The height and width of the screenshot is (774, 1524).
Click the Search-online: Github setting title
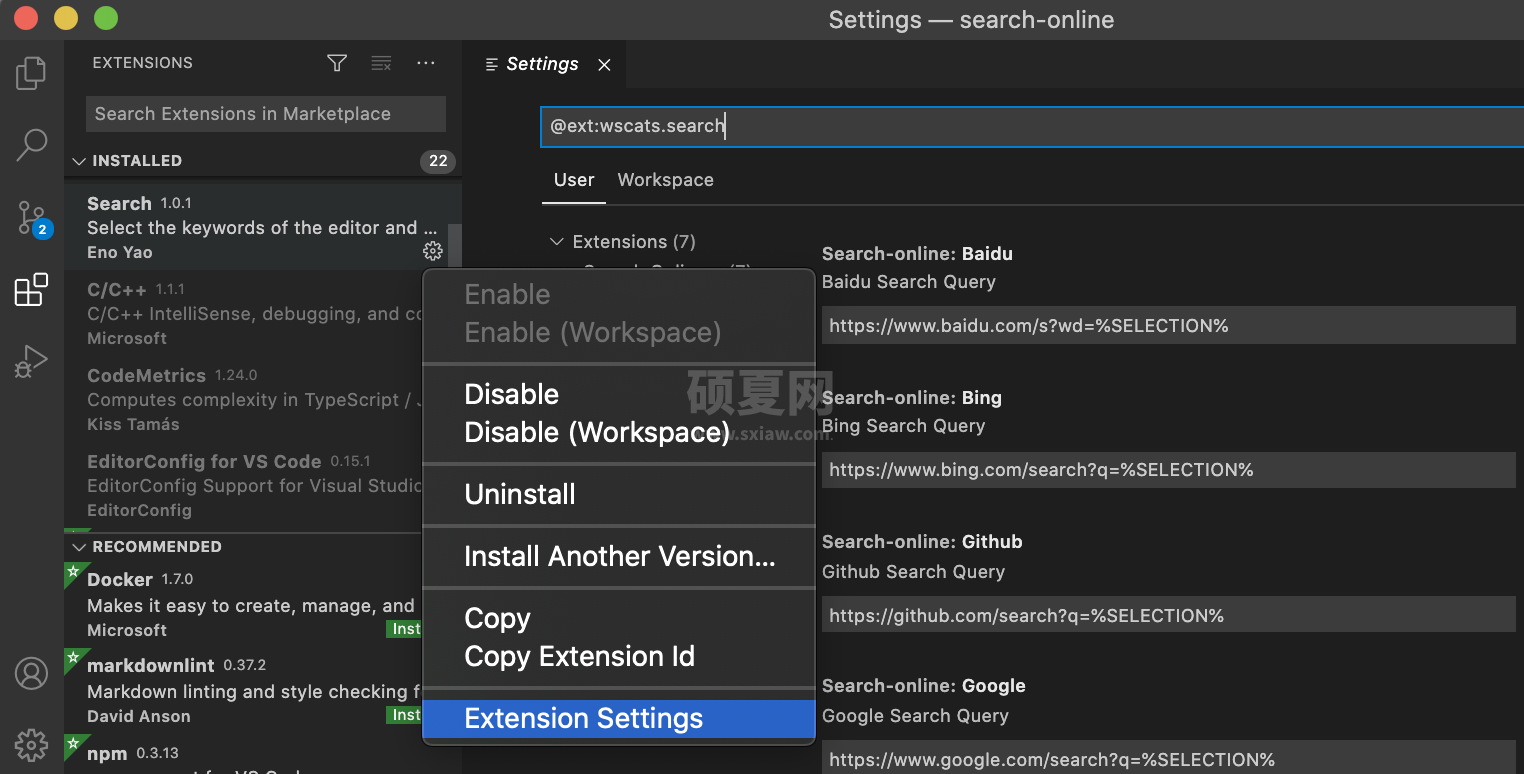point(922,542)
